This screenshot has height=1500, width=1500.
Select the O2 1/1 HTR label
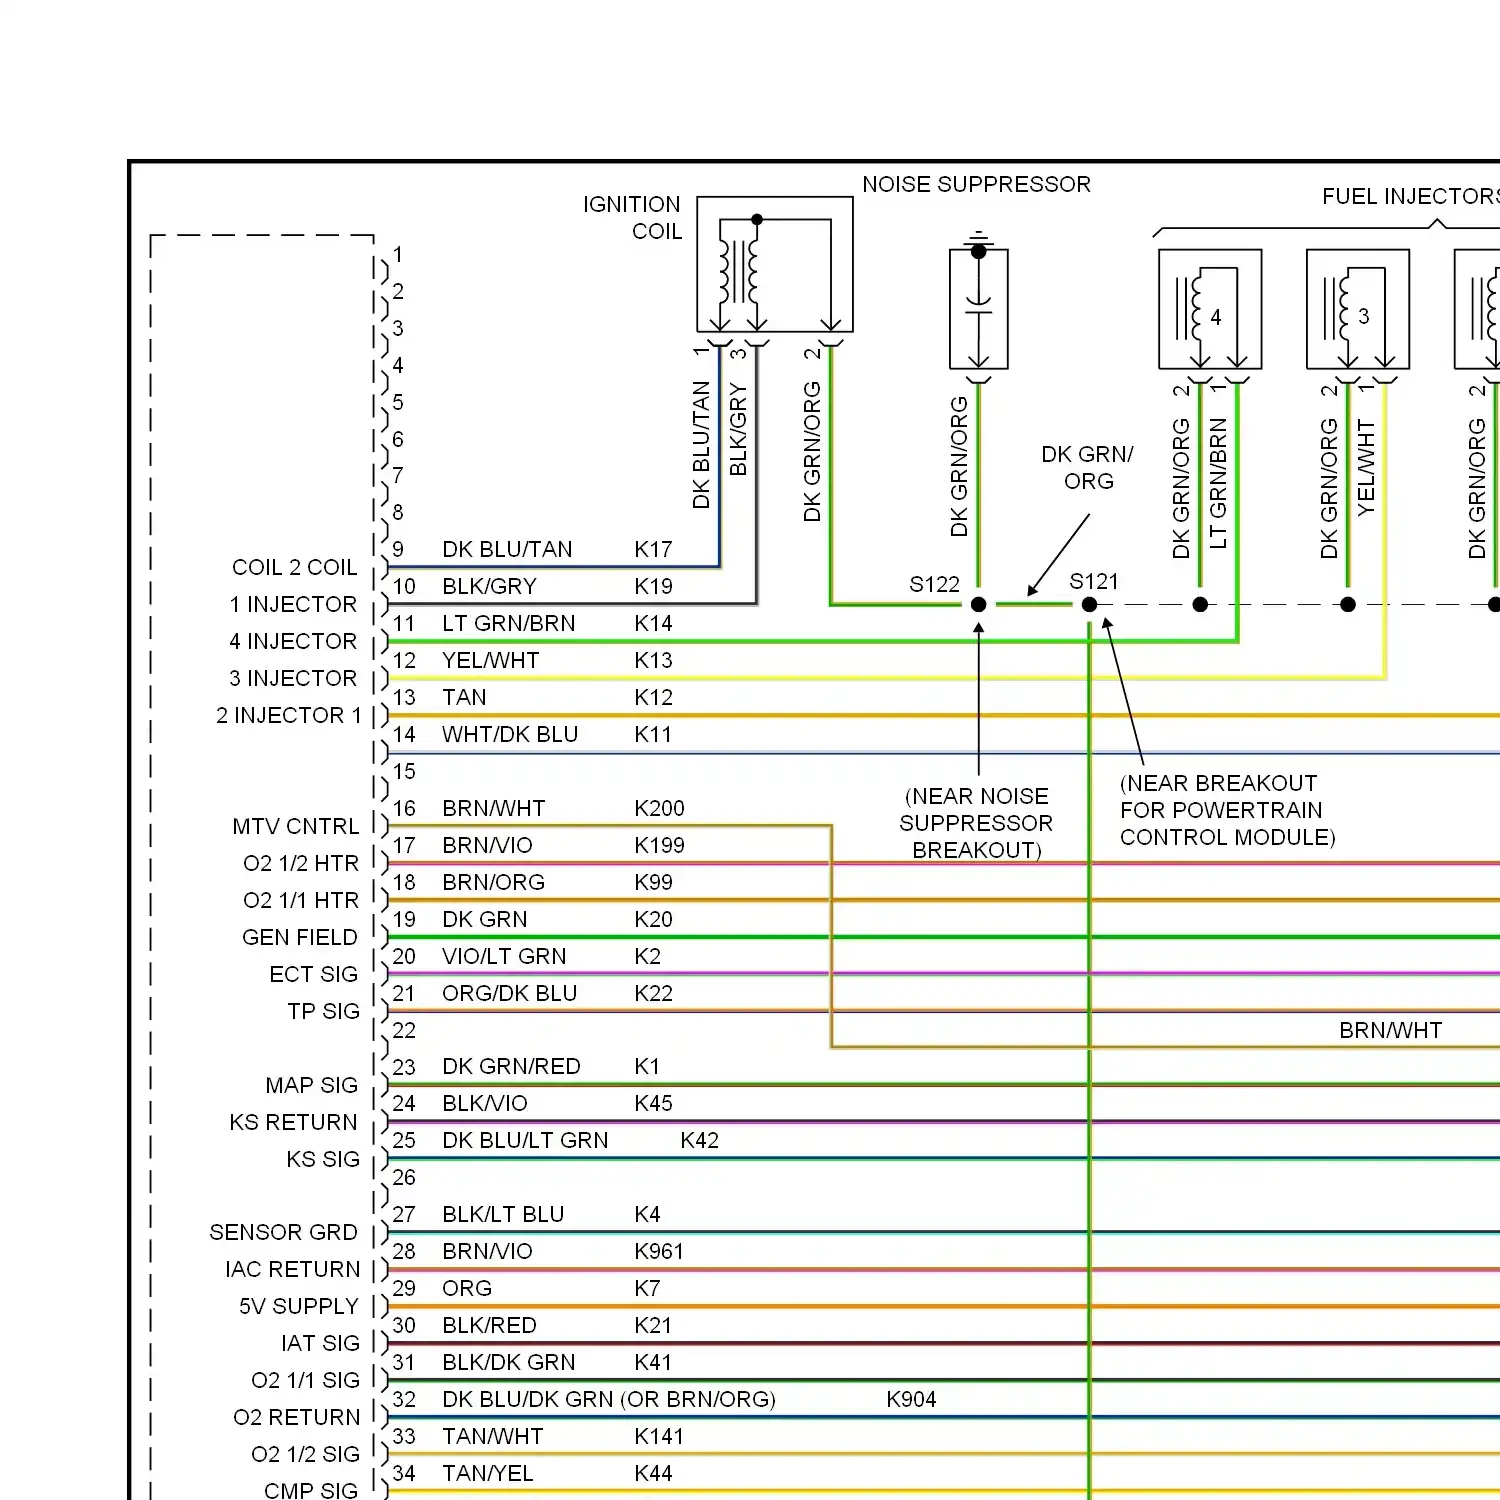pyautogui.click(x=301, y=900)
